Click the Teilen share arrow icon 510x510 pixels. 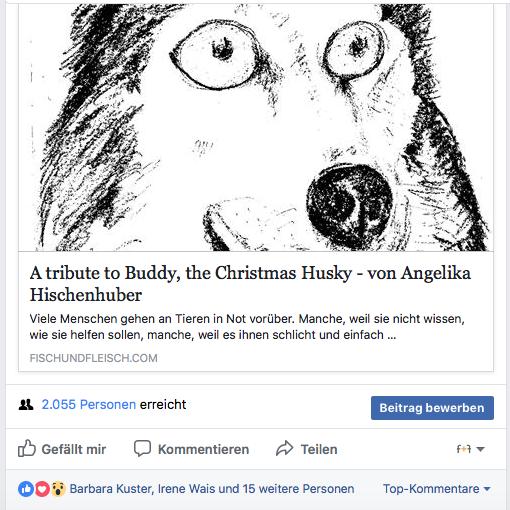point(284,449)
